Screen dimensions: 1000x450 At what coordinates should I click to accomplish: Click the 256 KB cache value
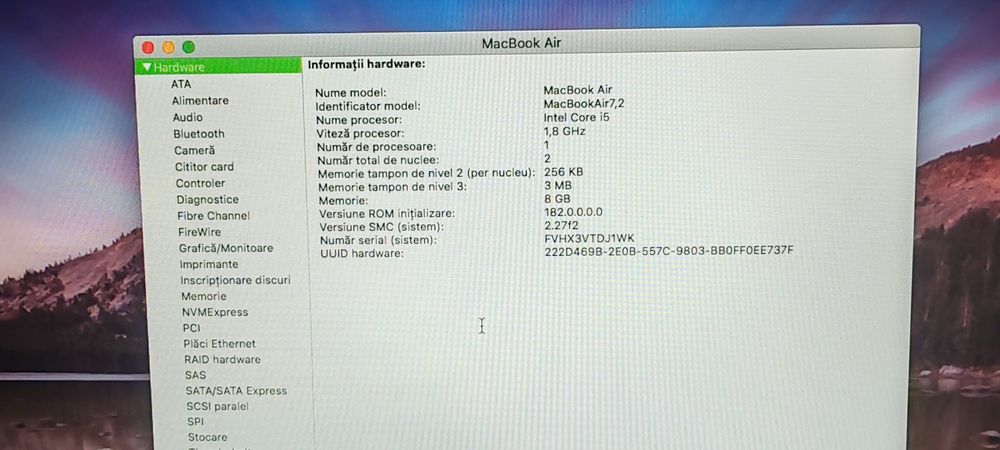tap(564, 172)
